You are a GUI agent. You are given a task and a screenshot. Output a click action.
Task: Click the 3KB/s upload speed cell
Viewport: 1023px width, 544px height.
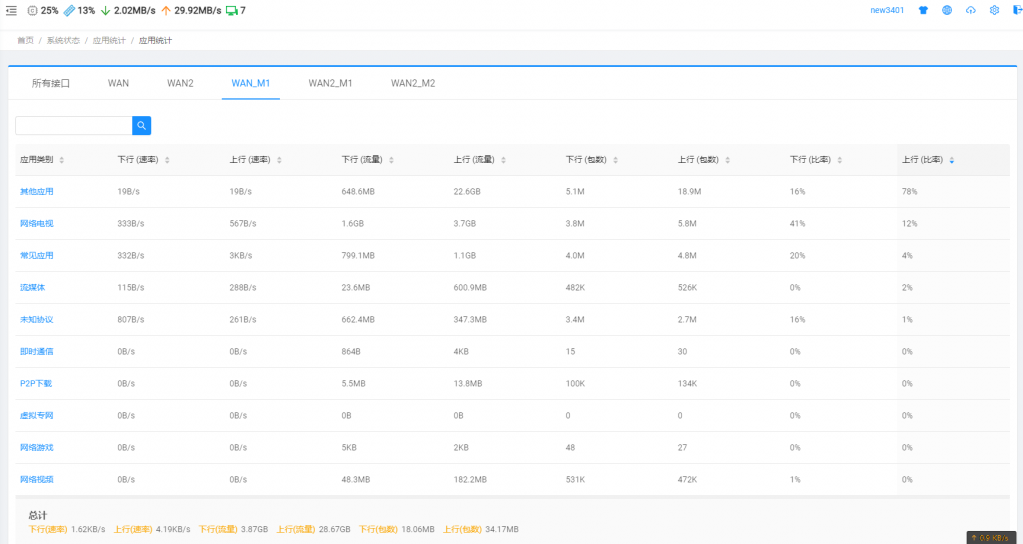(x=241, y=256)
